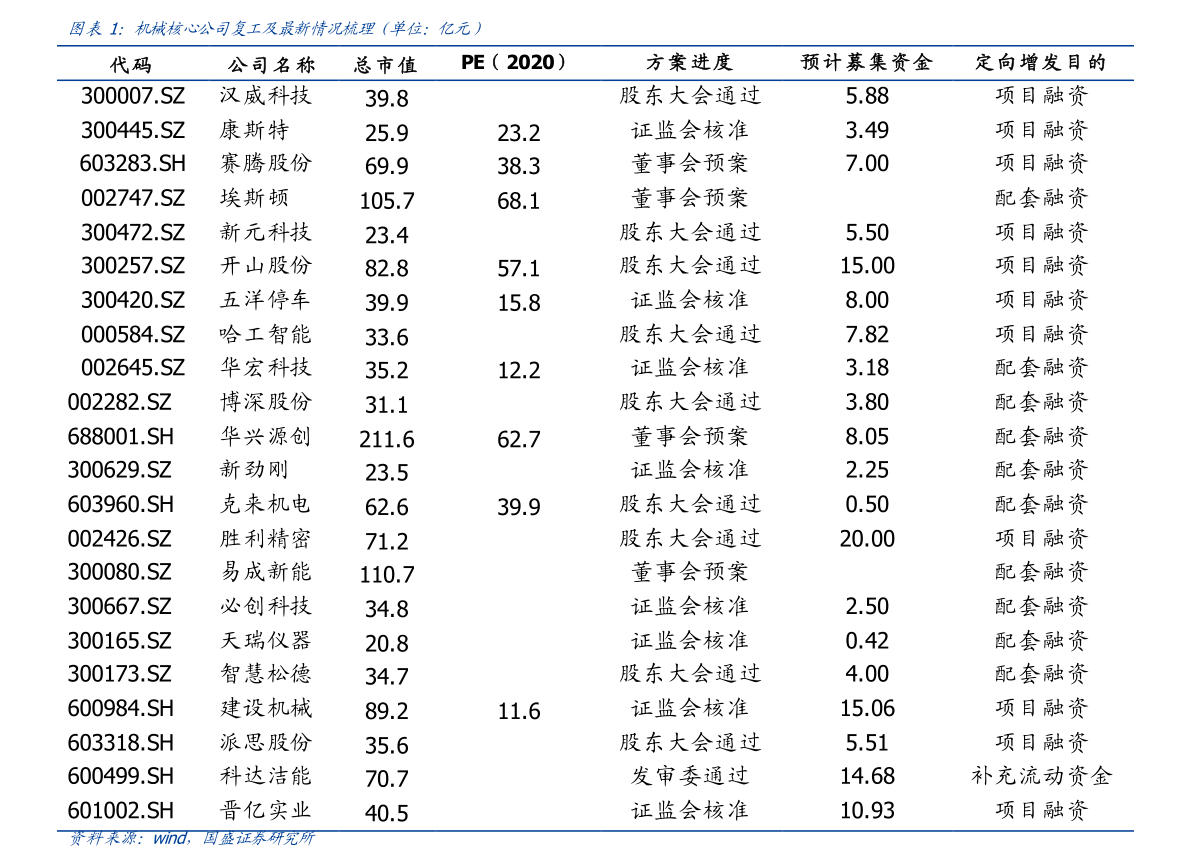1191x868 pixels.
Task: Click the 预计募集资金 column header
Action: 866,63
